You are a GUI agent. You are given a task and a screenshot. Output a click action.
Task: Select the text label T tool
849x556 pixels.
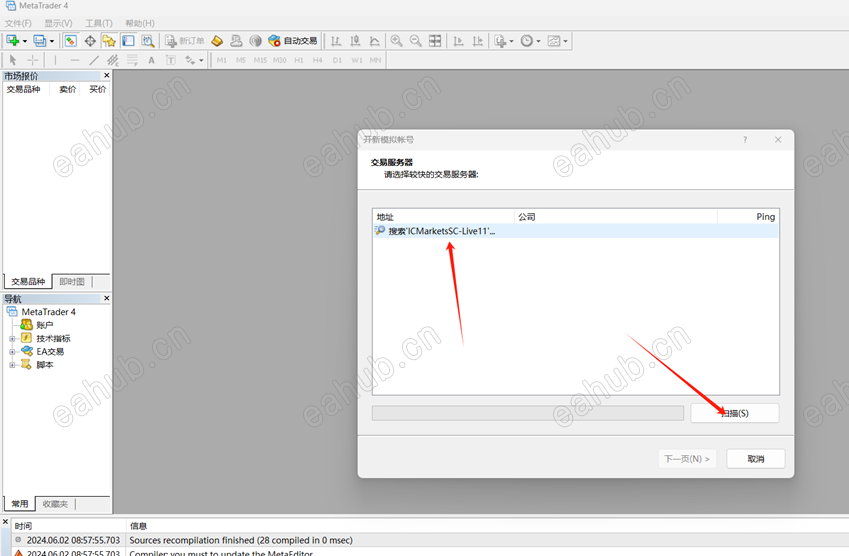(171, 60)
